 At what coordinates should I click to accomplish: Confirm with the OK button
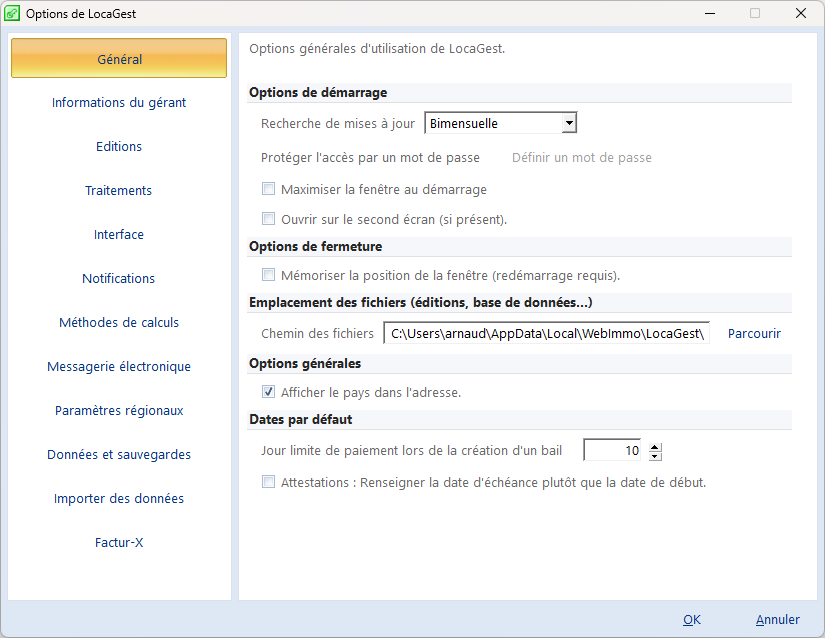(x=692, y=620)
